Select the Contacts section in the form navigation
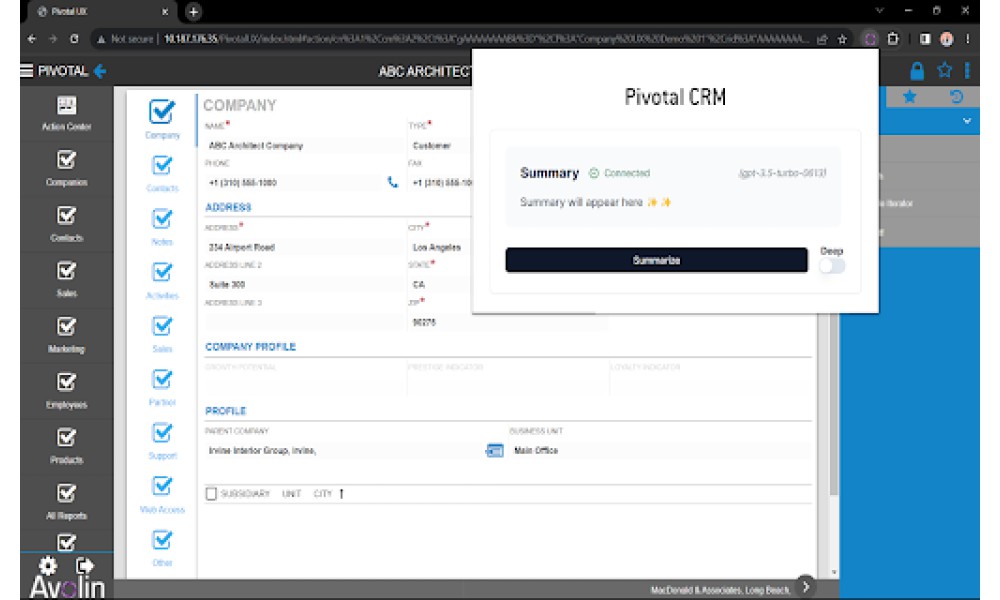Image resolution: width=1000 pixels, height=600 pixels. (162, 173)
